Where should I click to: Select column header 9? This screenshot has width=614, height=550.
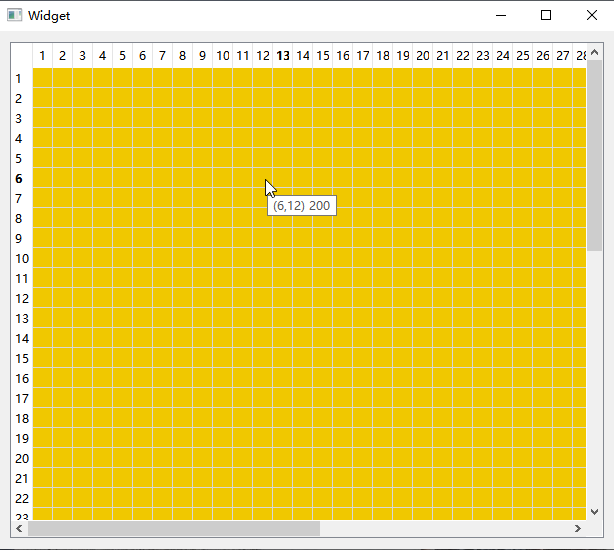[x=202, y=56]
